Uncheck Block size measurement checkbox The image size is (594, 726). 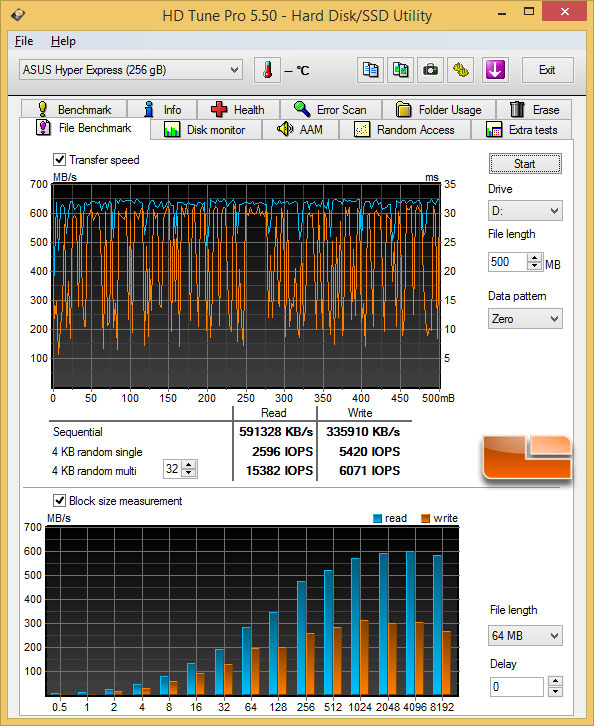[x=59, y=501]
